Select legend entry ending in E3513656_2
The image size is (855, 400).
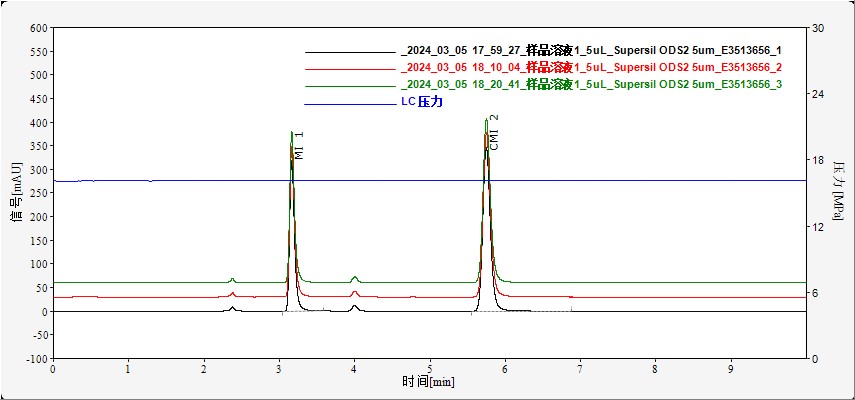click(x=590, y=68)
